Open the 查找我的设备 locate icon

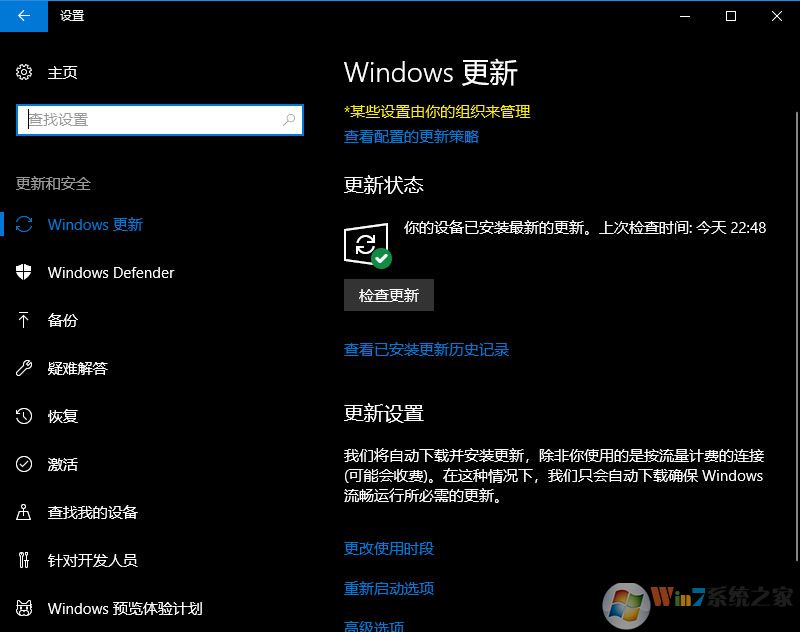point(24,512)
